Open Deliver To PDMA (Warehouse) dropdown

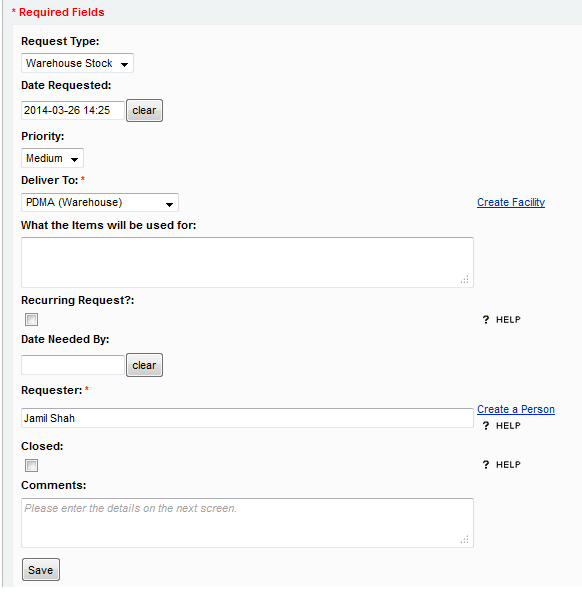100,203
